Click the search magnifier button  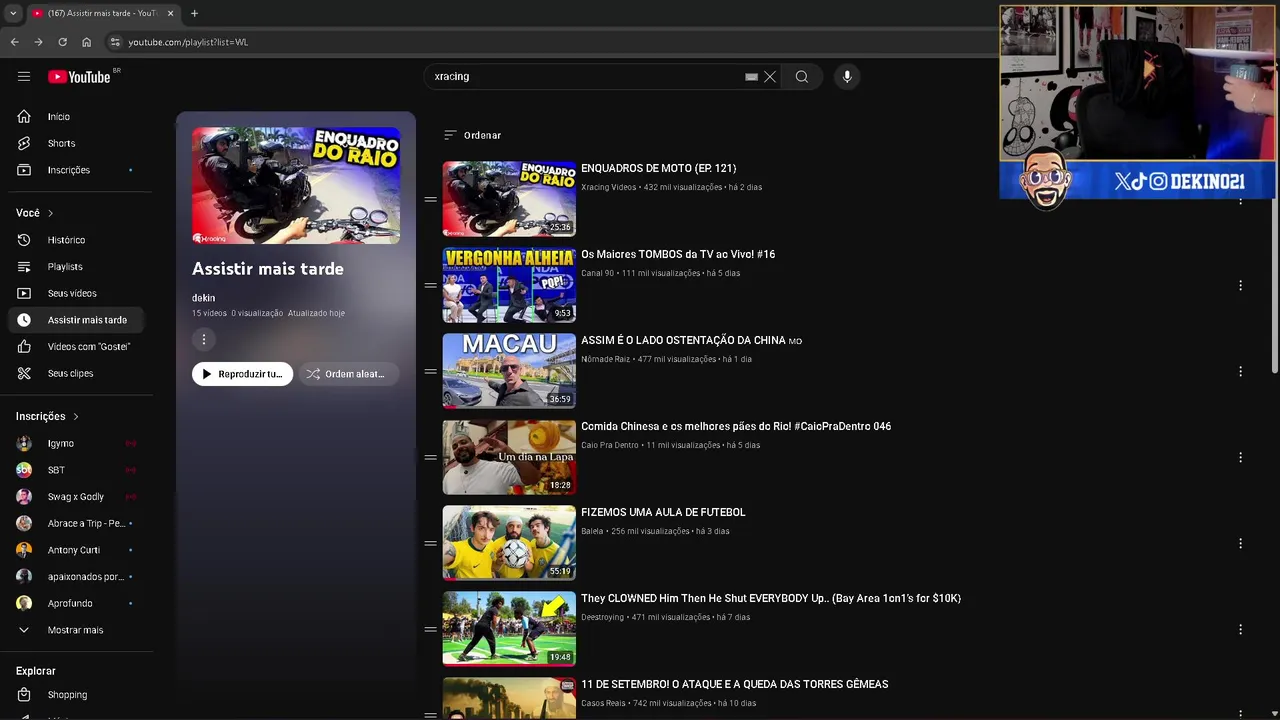pos(802,77)
